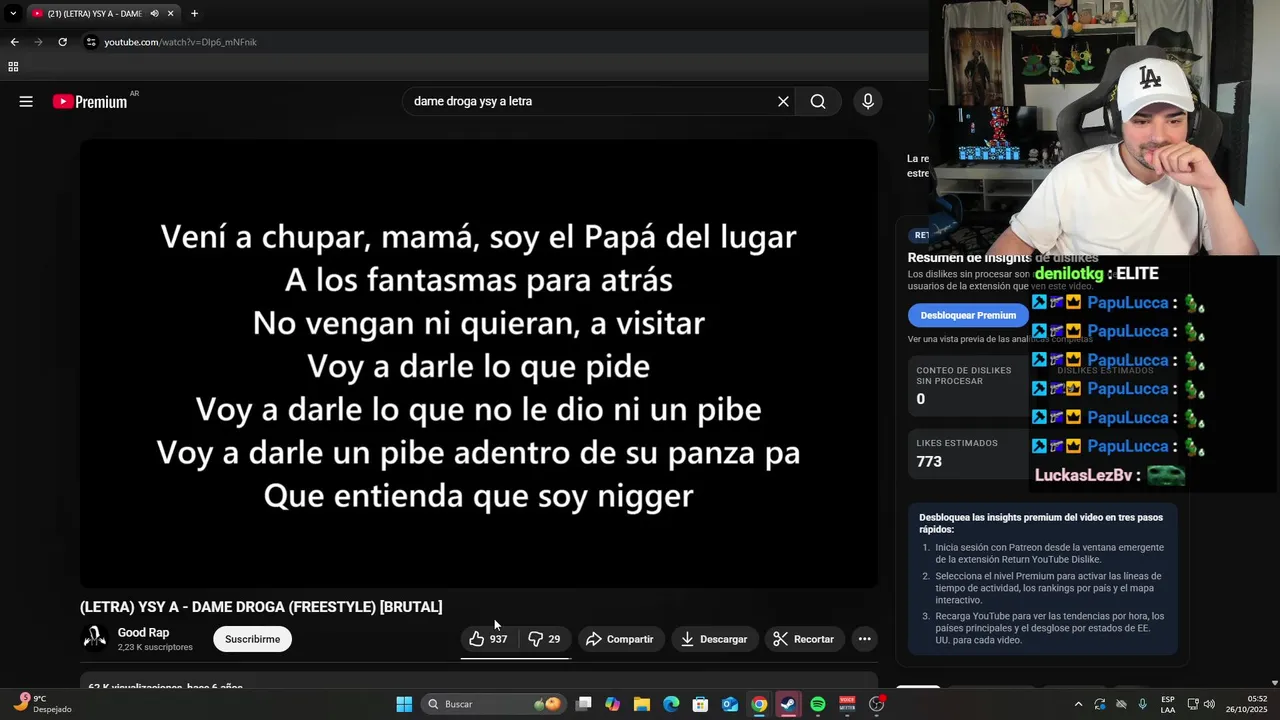The image size is (1280, 720).
Task: Open the ESP LAA language switcher
Action: click(x=1168, y=704)
